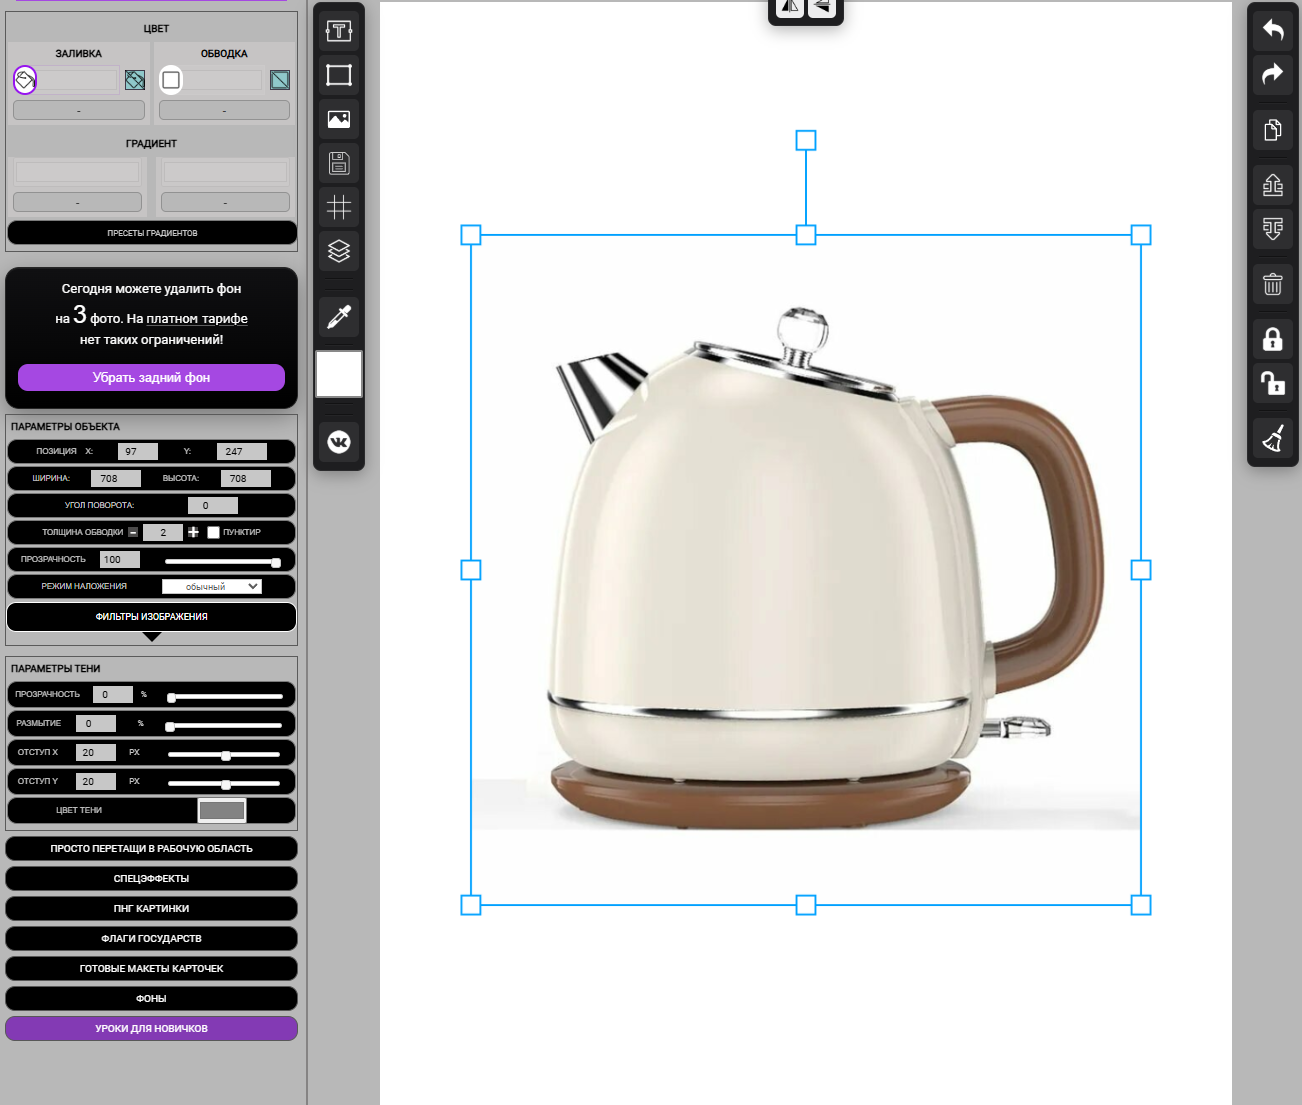Image resolution: width=1302 pixels, height=1105 pixels.
Task: Click the ЦВЕТ ТЕНИ gray swatch
Action: (222, 810)
